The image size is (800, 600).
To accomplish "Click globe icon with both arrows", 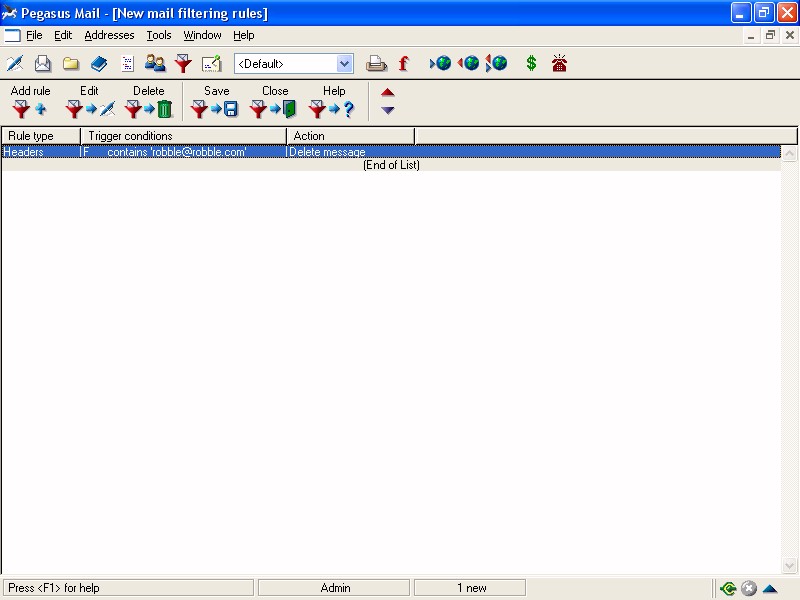I will tap(496, 64).
